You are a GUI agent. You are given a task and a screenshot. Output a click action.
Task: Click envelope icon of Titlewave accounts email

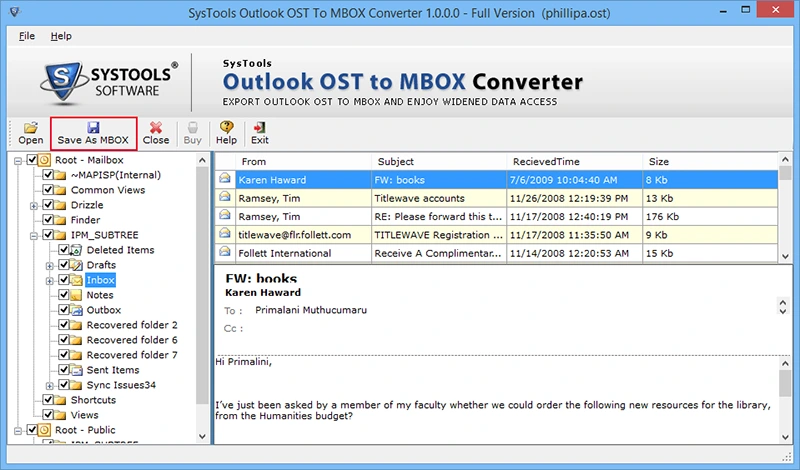pyautogui.click(x=224, y=197)
